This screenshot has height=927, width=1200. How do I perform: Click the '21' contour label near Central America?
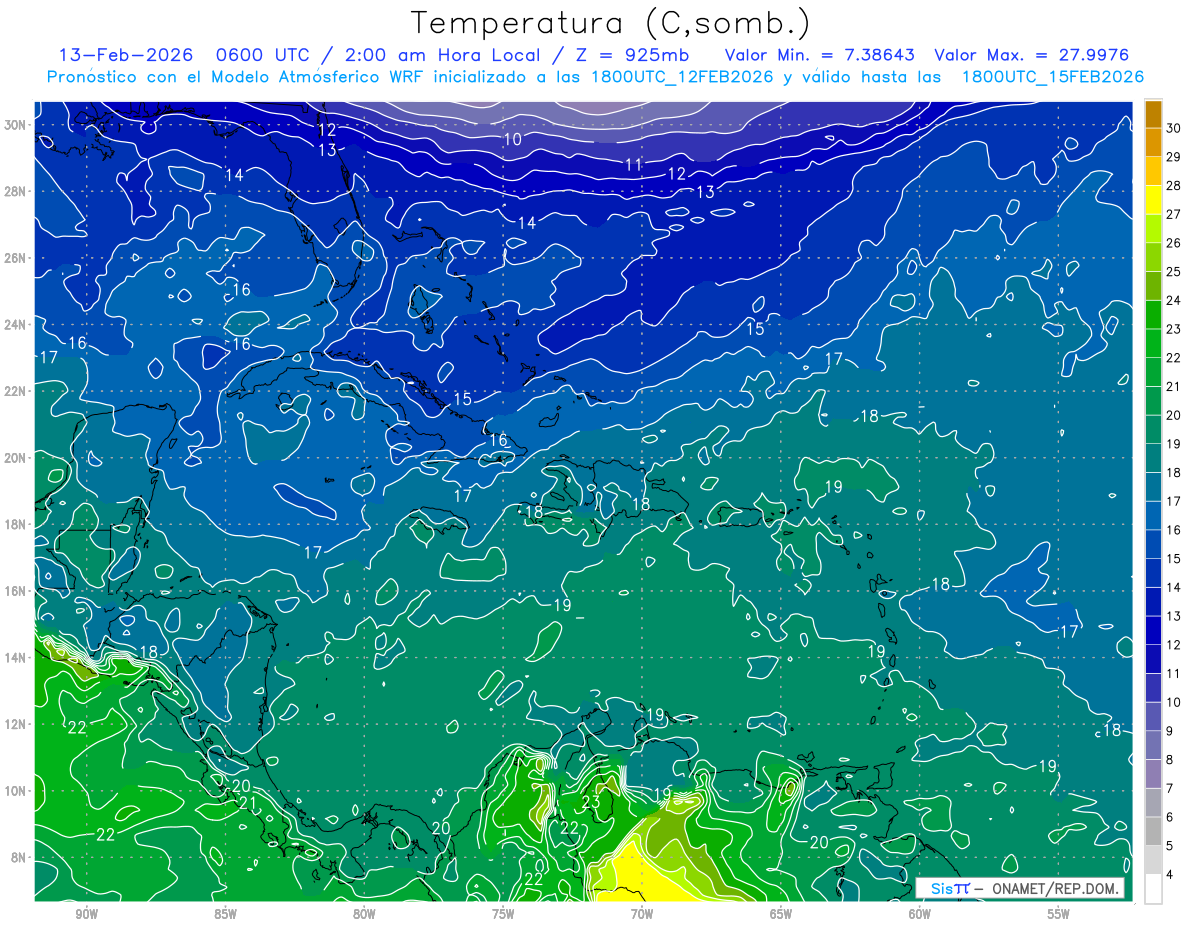click(x=249, y=803)
